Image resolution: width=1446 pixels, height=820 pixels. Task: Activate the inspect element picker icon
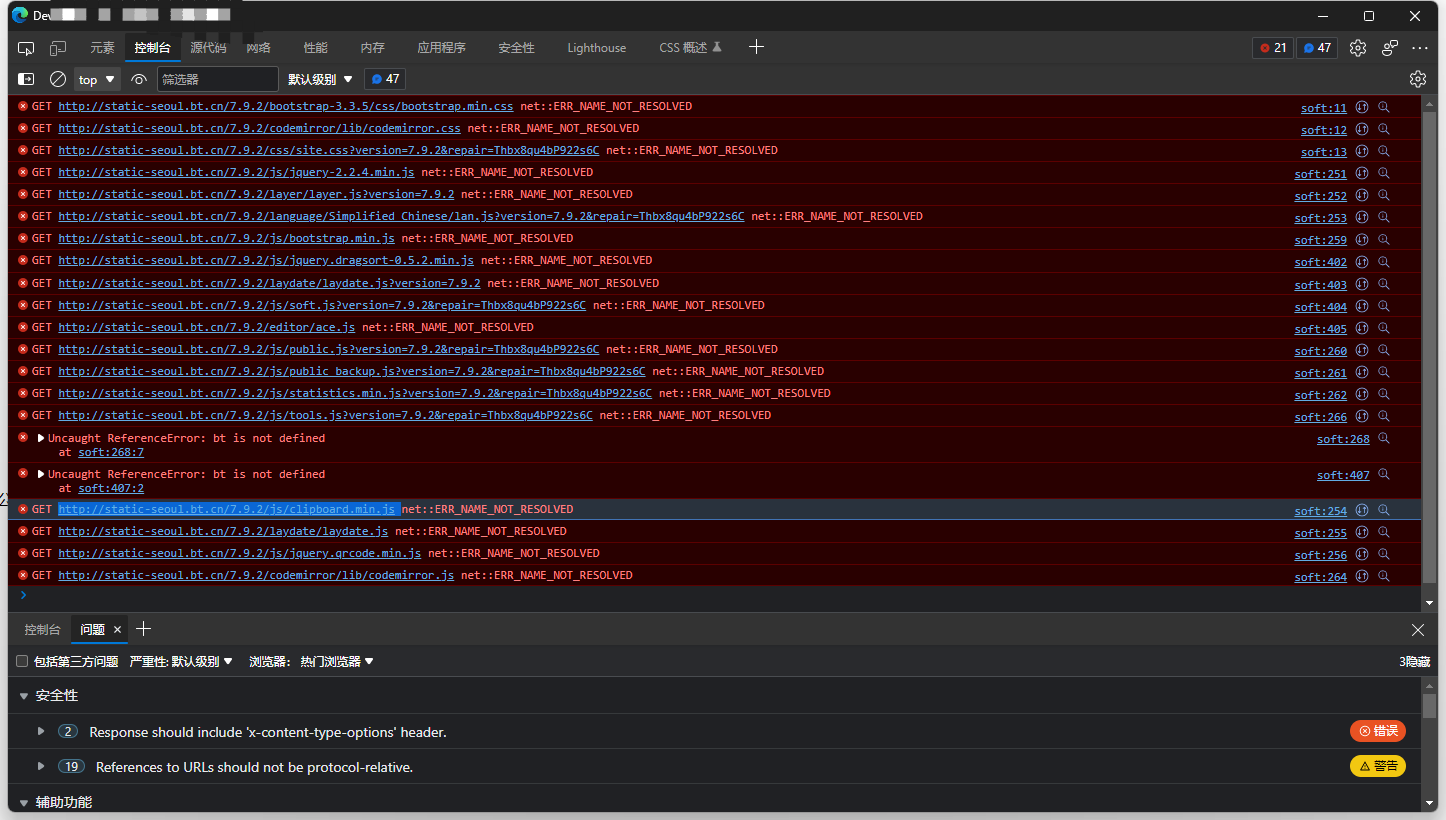point(27,48)
